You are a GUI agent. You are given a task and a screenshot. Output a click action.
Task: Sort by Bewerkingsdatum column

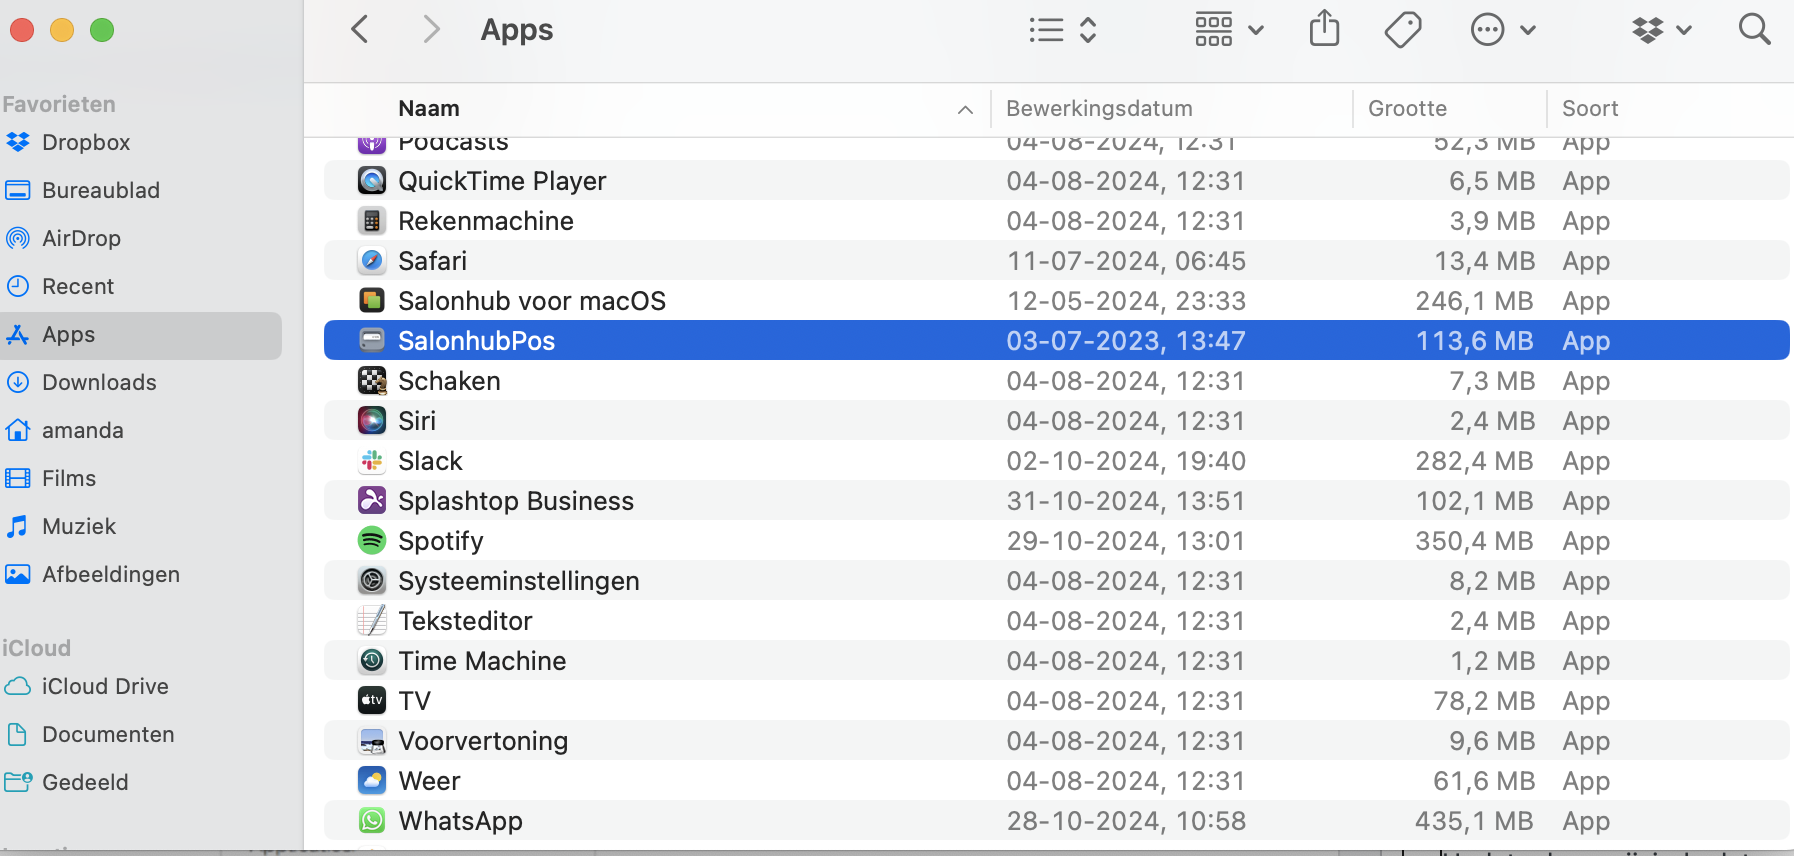pos(1099,108)
